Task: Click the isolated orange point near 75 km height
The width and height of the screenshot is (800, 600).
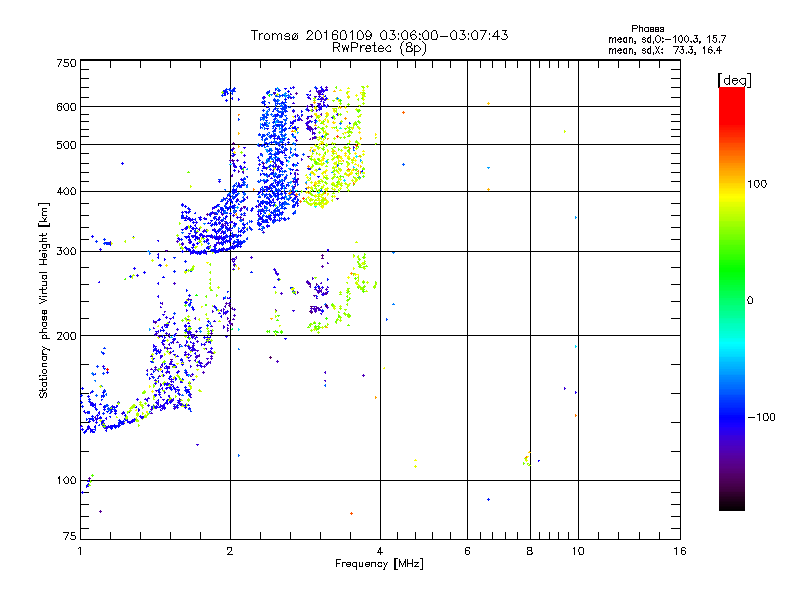Action: point(352,513)
